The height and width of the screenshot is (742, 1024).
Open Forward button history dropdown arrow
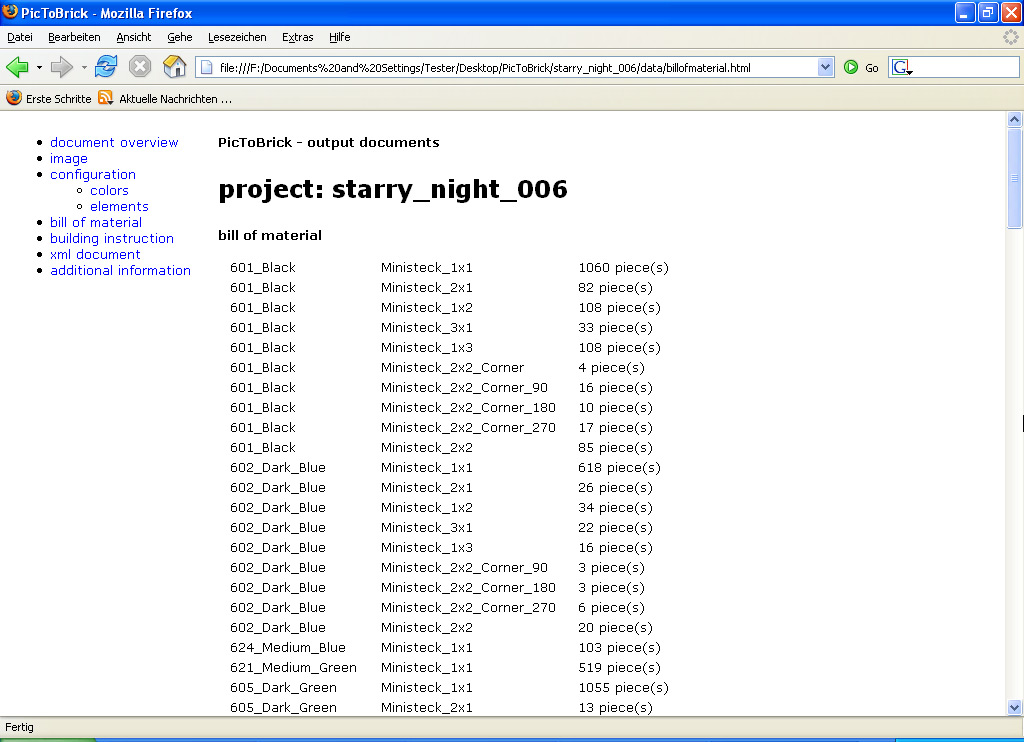(84, 67)
